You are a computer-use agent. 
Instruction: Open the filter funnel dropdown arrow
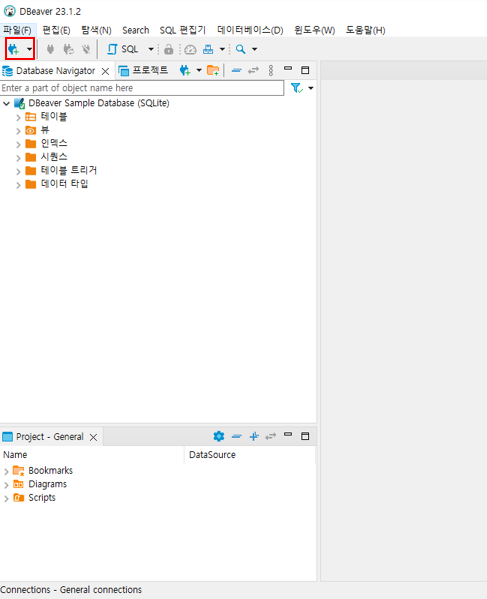pos(311,88)
